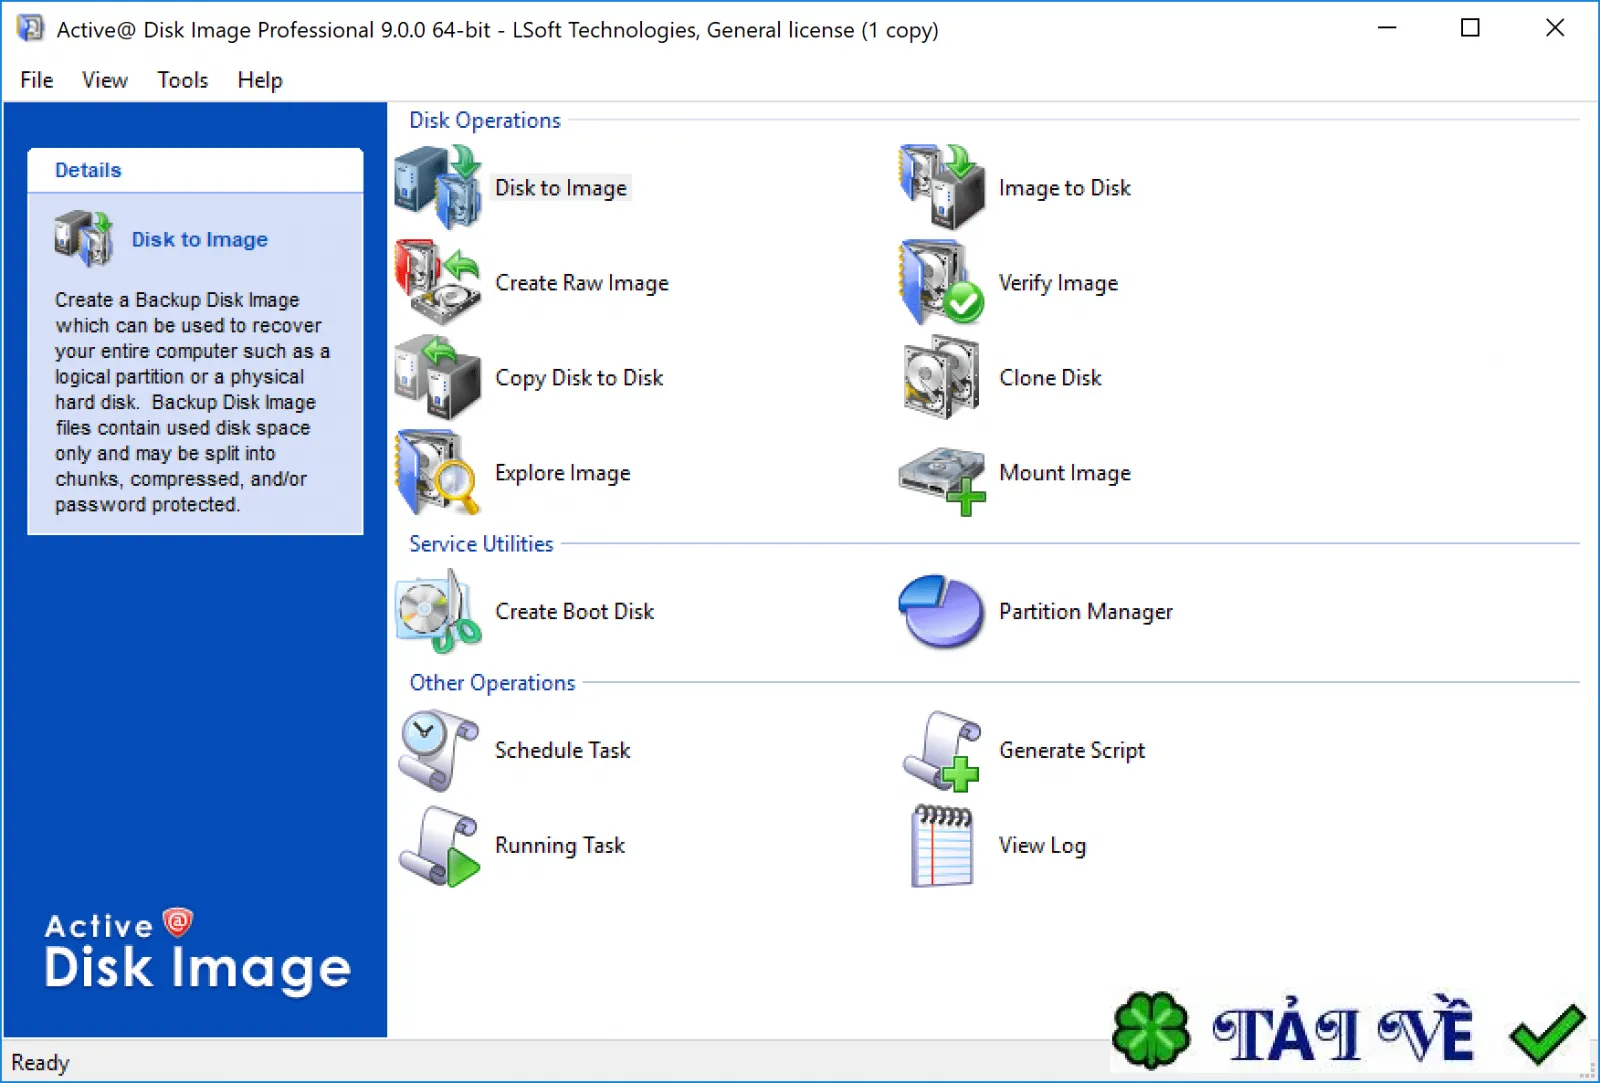
Task: Minimize the Active@ Disk Image window
Action: coord(1387,28)
